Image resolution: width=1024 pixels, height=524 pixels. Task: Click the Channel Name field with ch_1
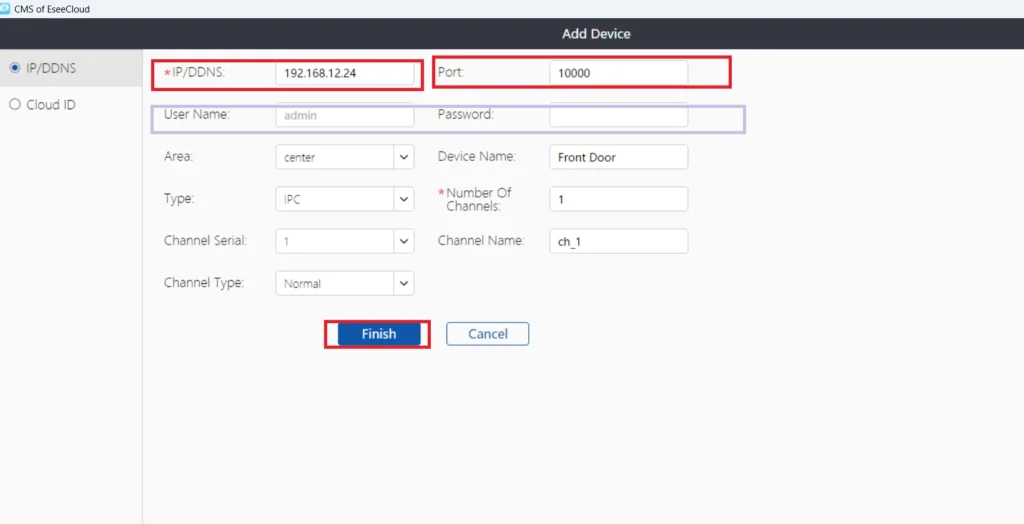[618, 241]
